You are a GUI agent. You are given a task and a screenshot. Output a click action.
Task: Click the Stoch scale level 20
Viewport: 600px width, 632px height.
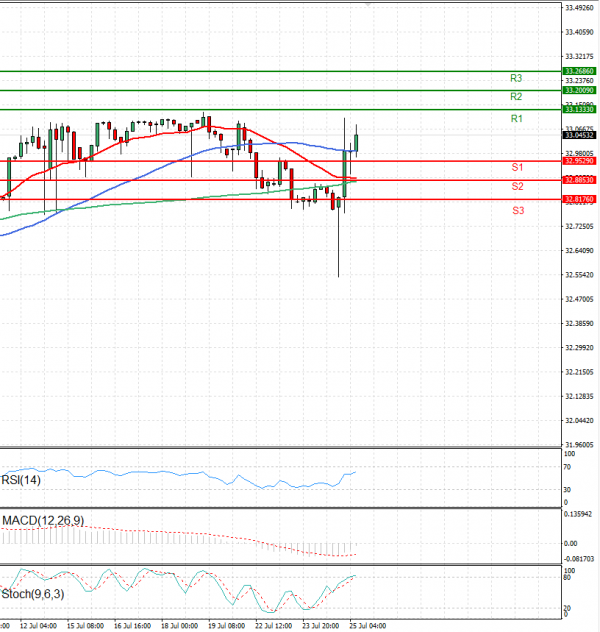coord(567,608)
